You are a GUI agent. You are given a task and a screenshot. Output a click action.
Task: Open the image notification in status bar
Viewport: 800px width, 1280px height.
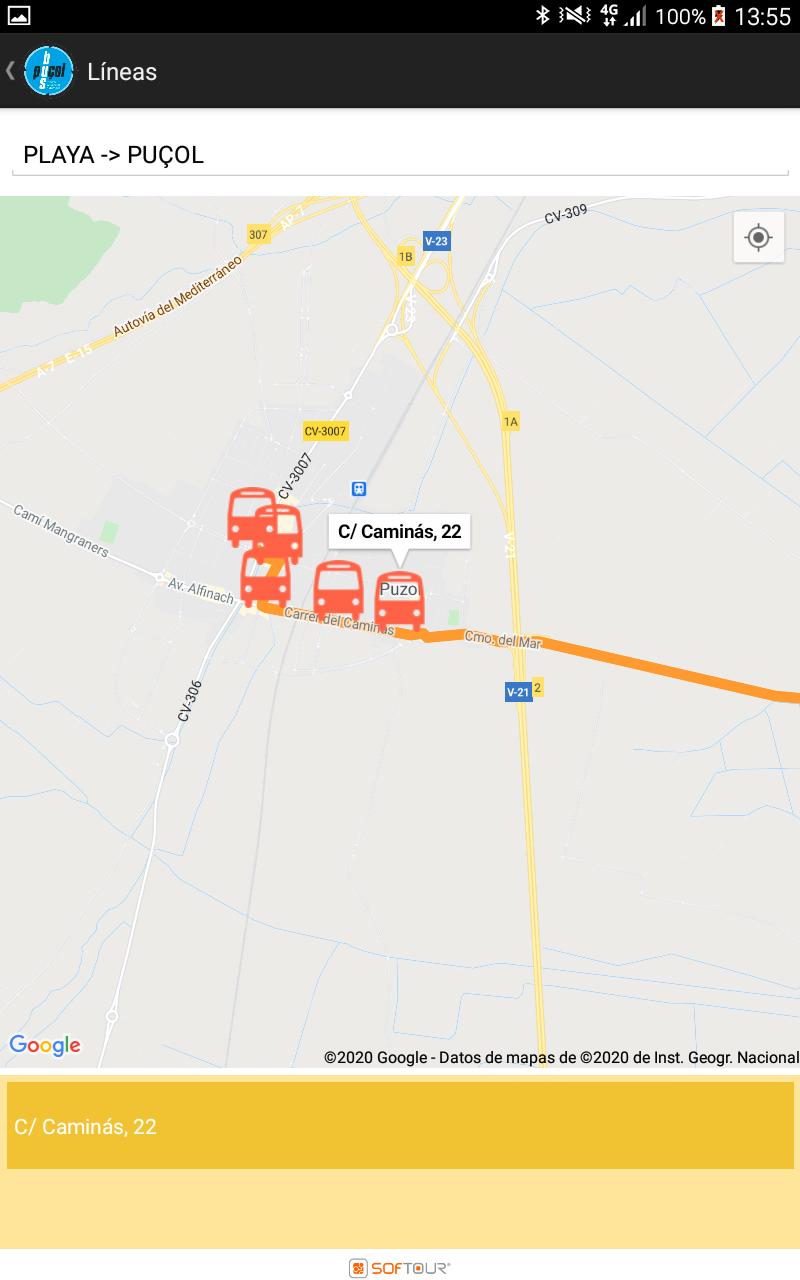[x=18, y=15]
